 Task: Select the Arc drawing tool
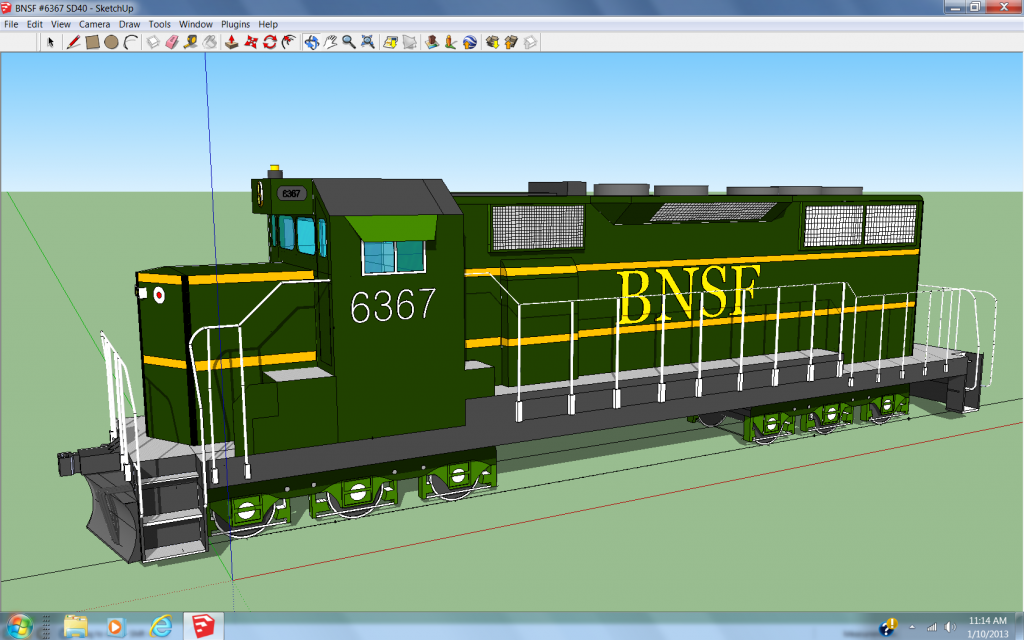coord(131,42)
